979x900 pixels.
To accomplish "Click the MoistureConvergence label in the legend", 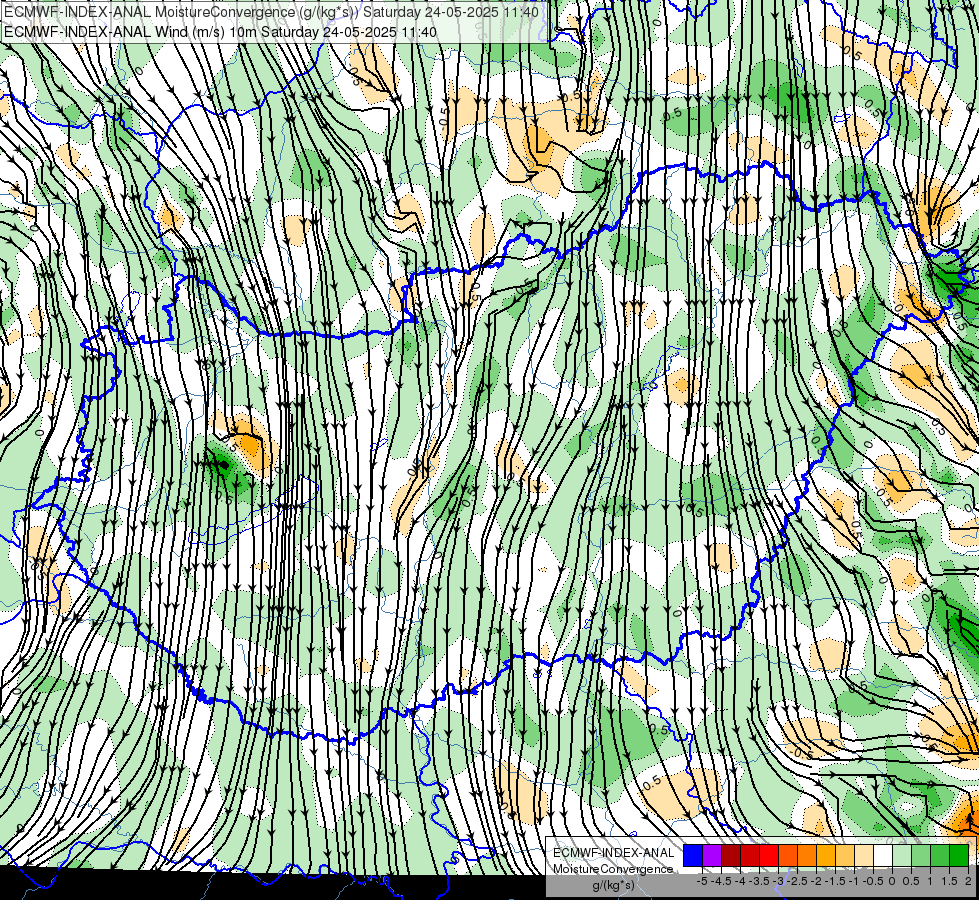I will (x=613, y=869).
